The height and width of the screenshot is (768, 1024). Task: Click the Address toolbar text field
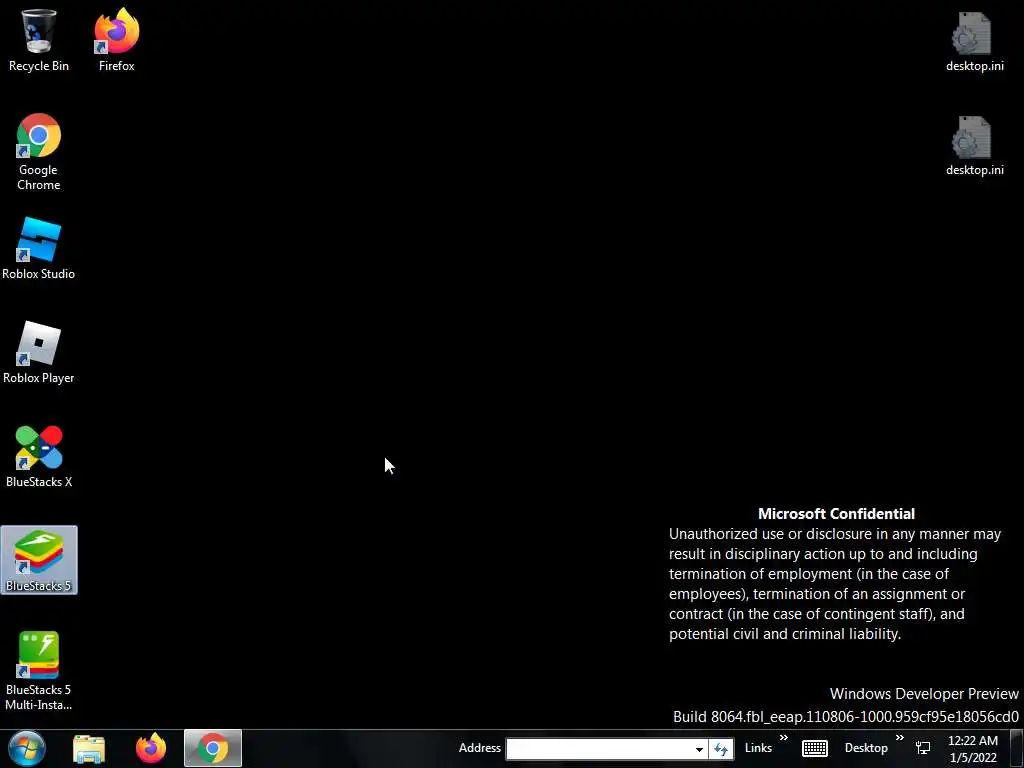(598, 749)
